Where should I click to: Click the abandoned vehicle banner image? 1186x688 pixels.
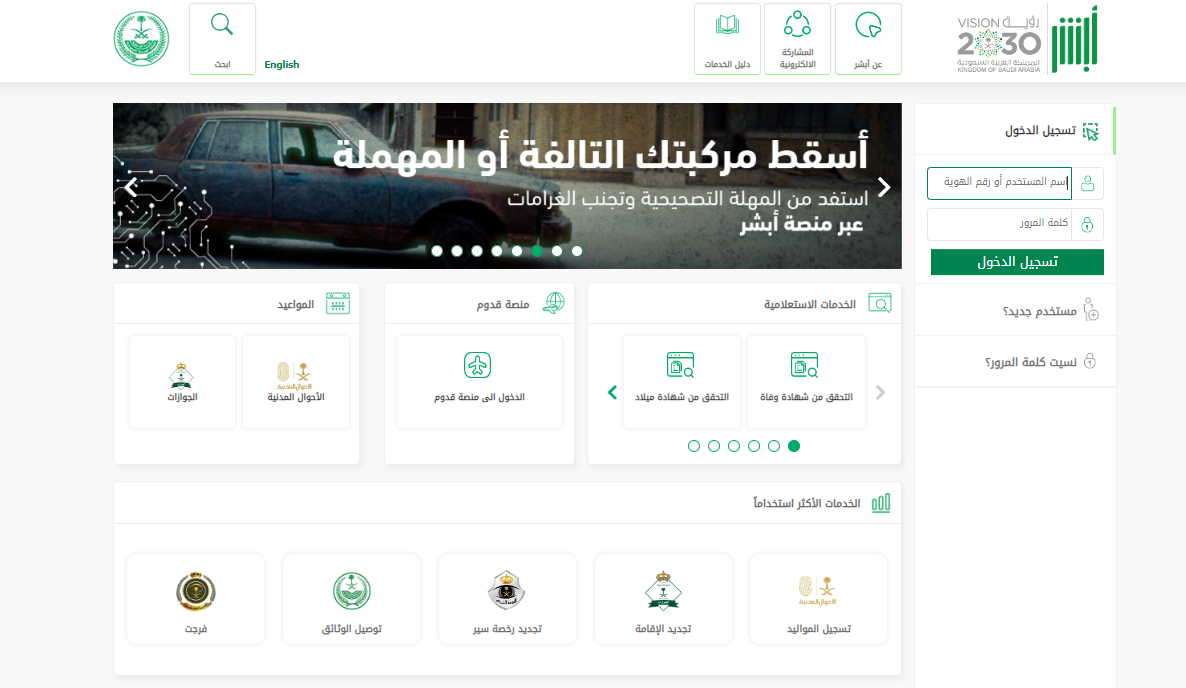[507, 186]
